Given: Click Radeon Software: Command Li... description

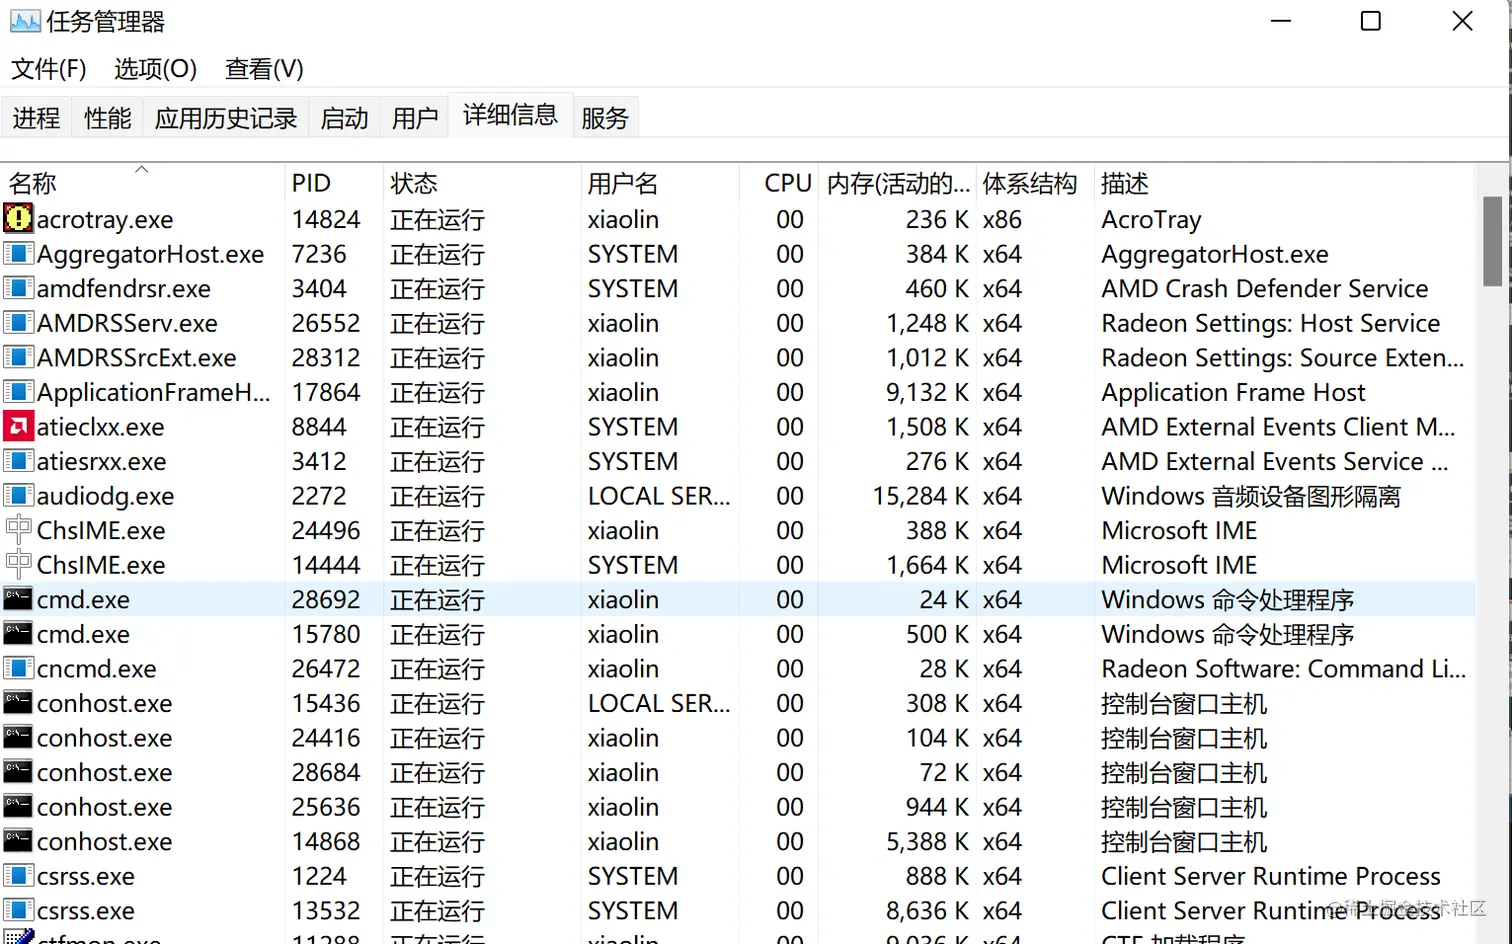Looking at the screenshot, I should 1284,668.
